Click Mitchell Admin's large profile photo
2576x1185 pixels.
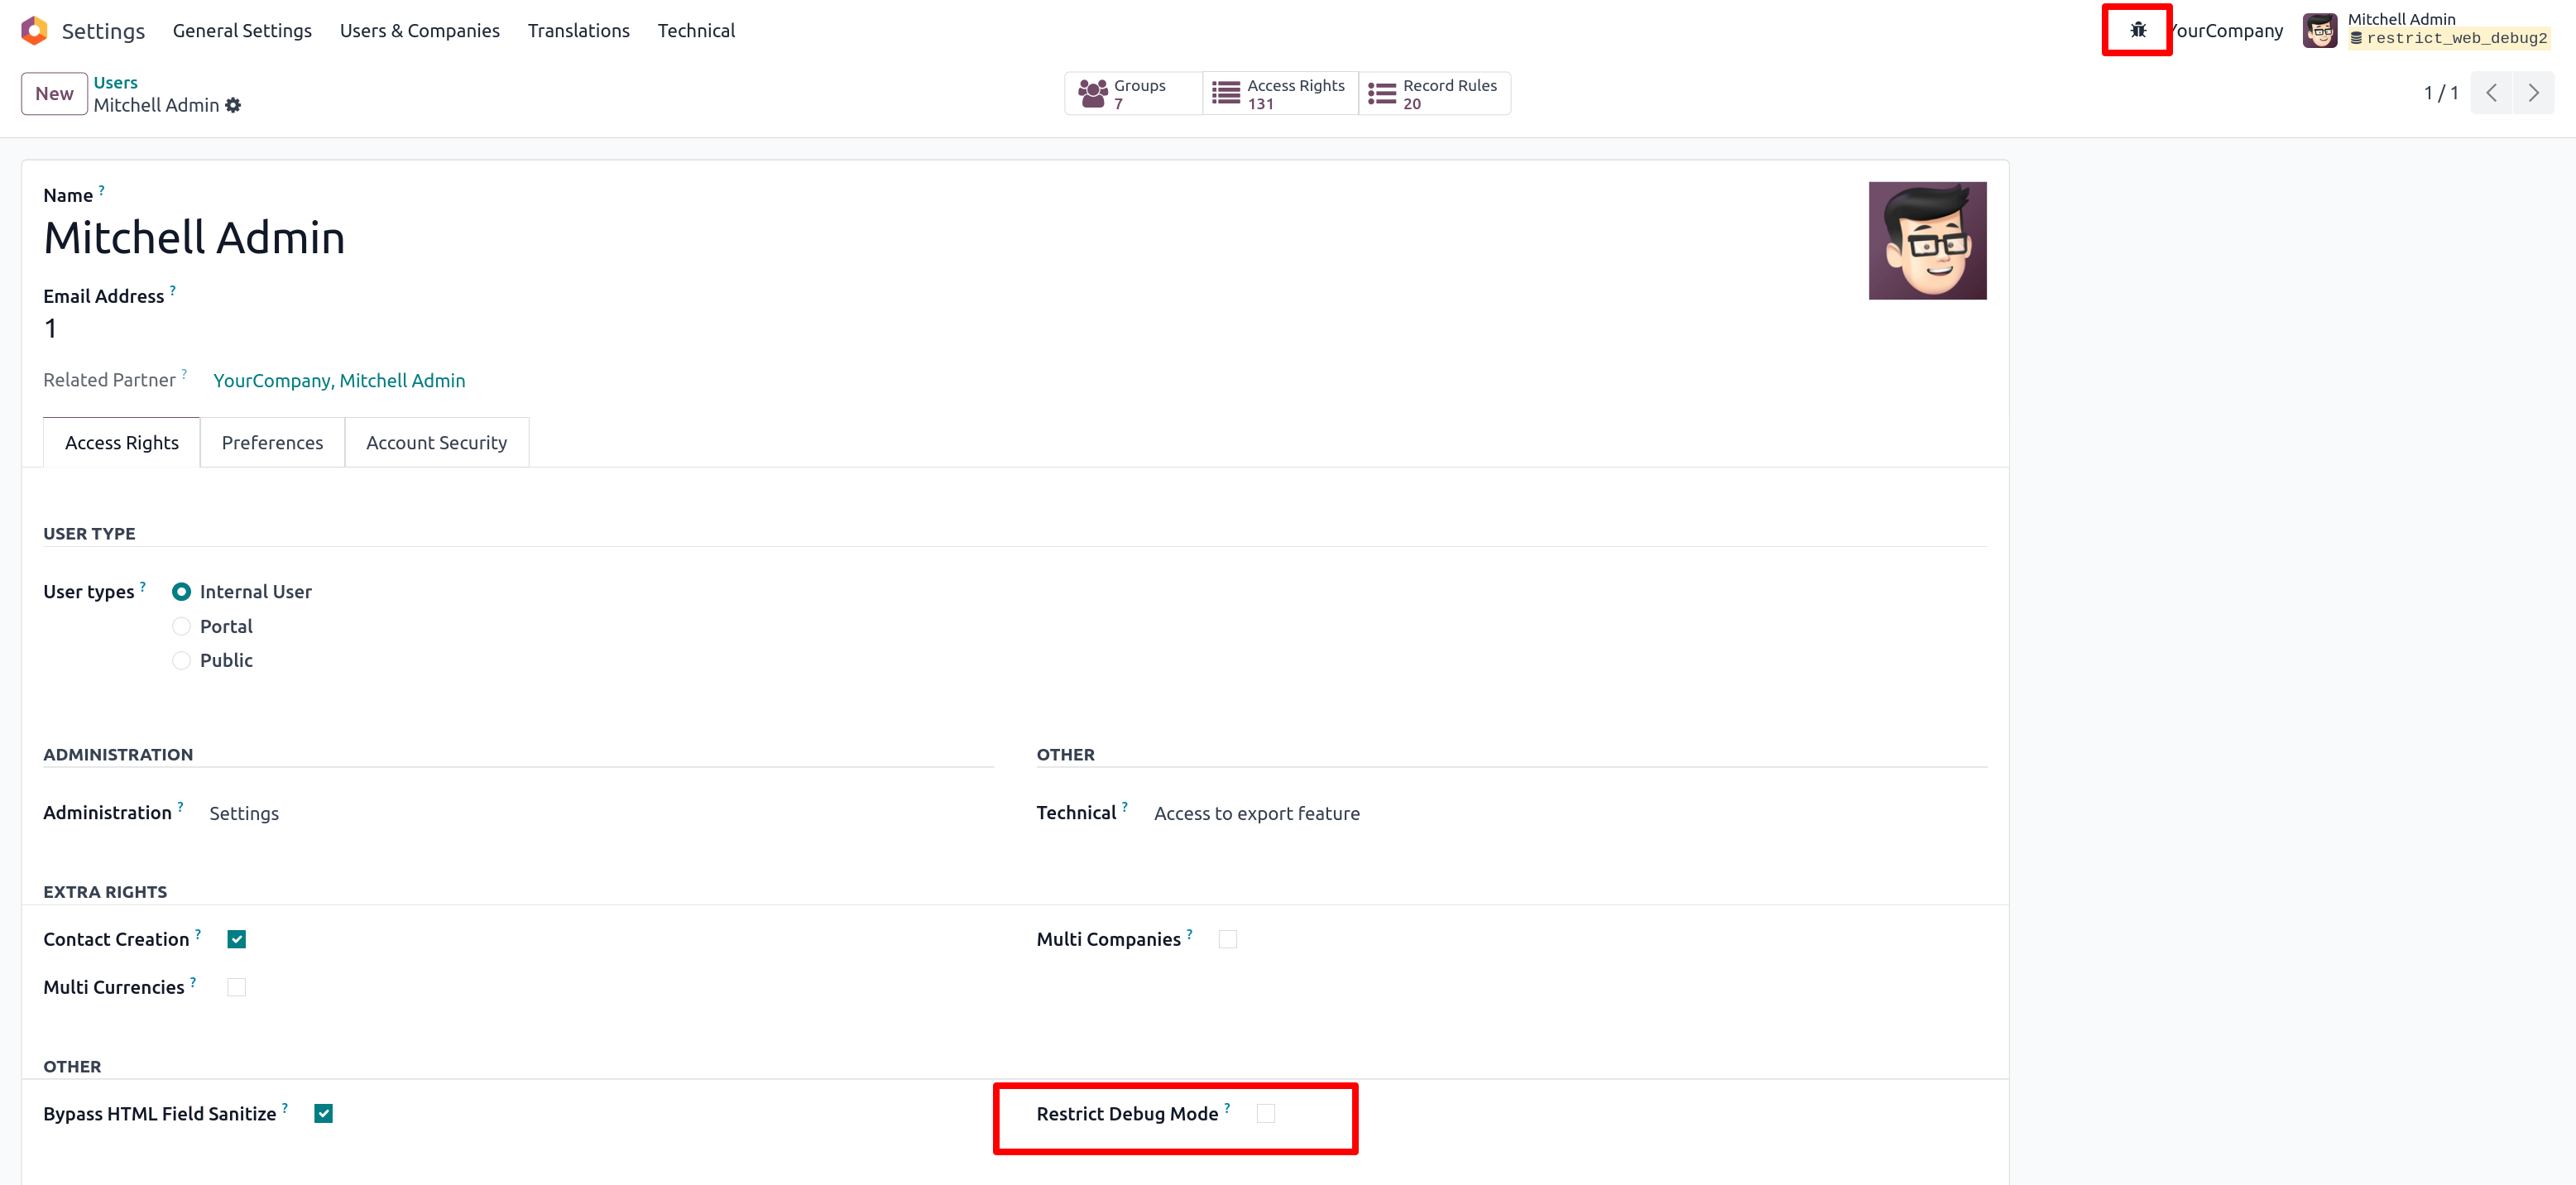(1926, 240)
